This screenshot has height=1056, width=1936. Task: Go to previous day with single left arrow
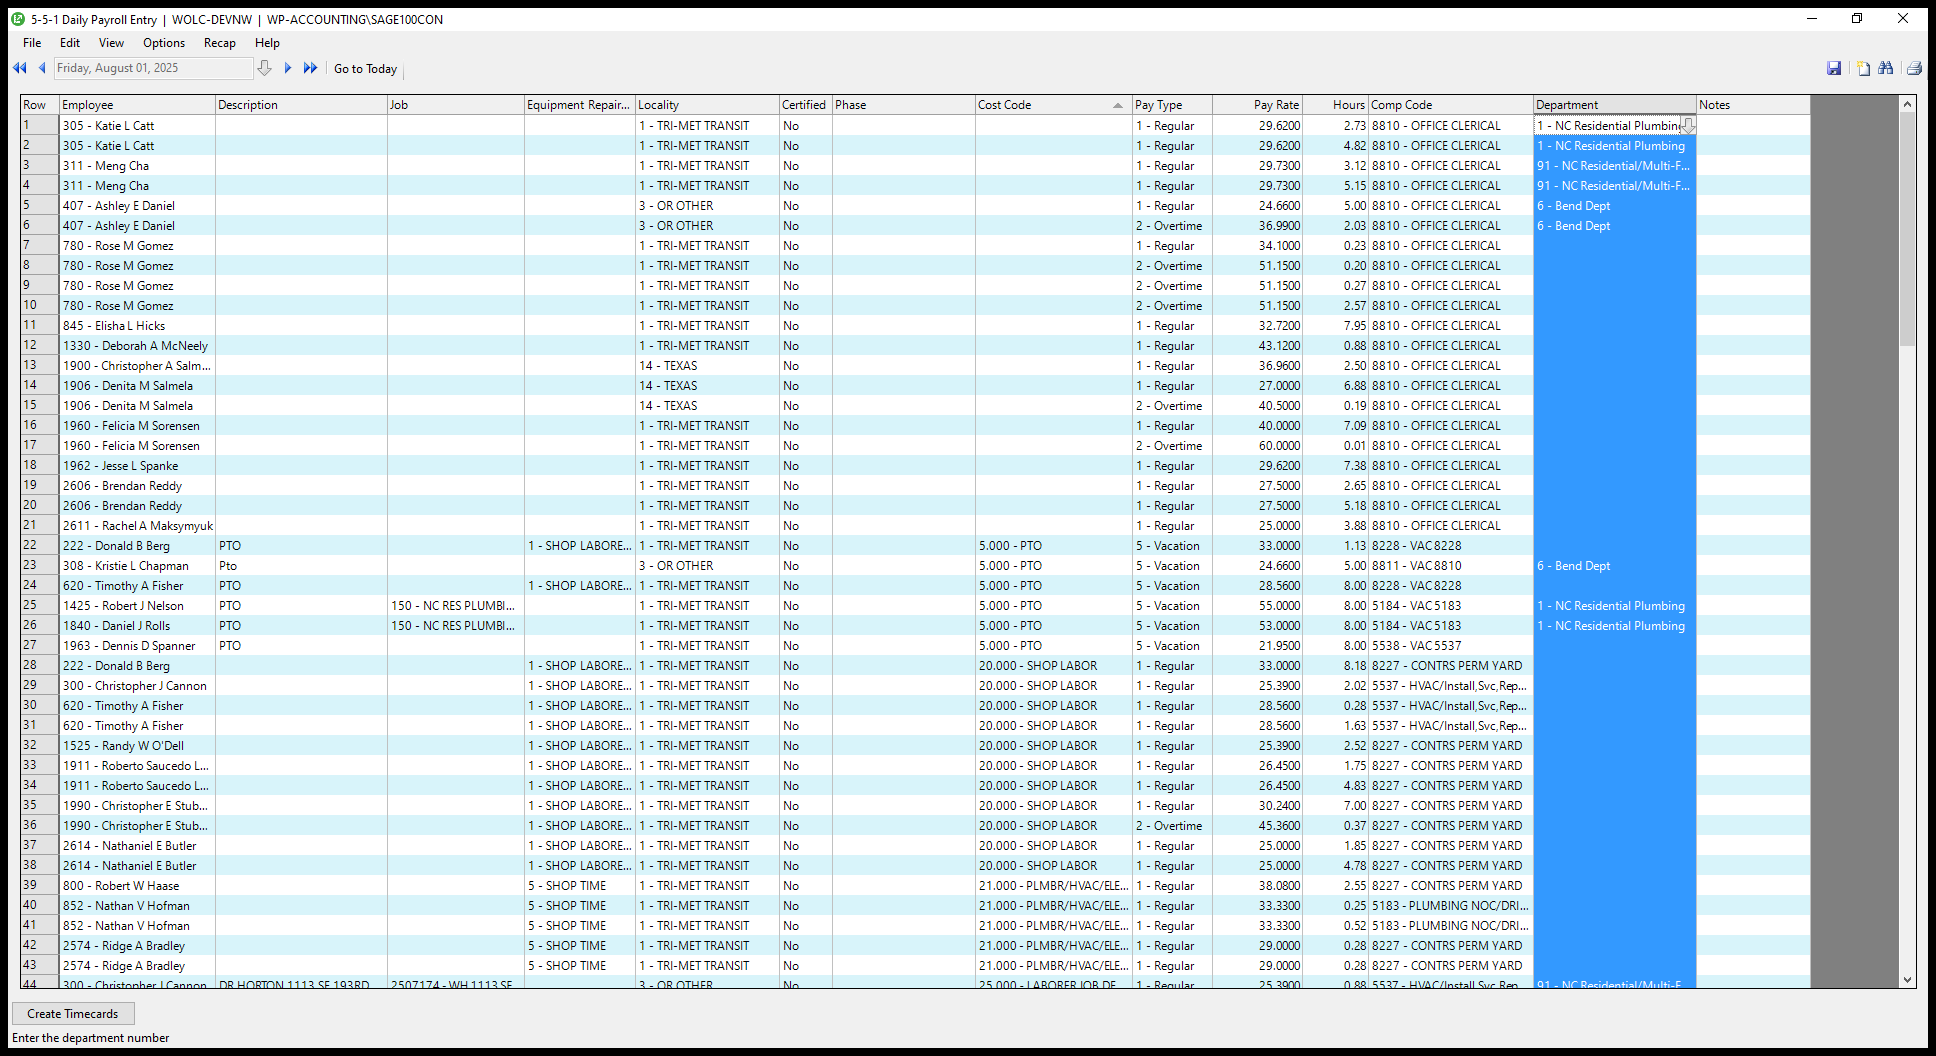point(42,68)
